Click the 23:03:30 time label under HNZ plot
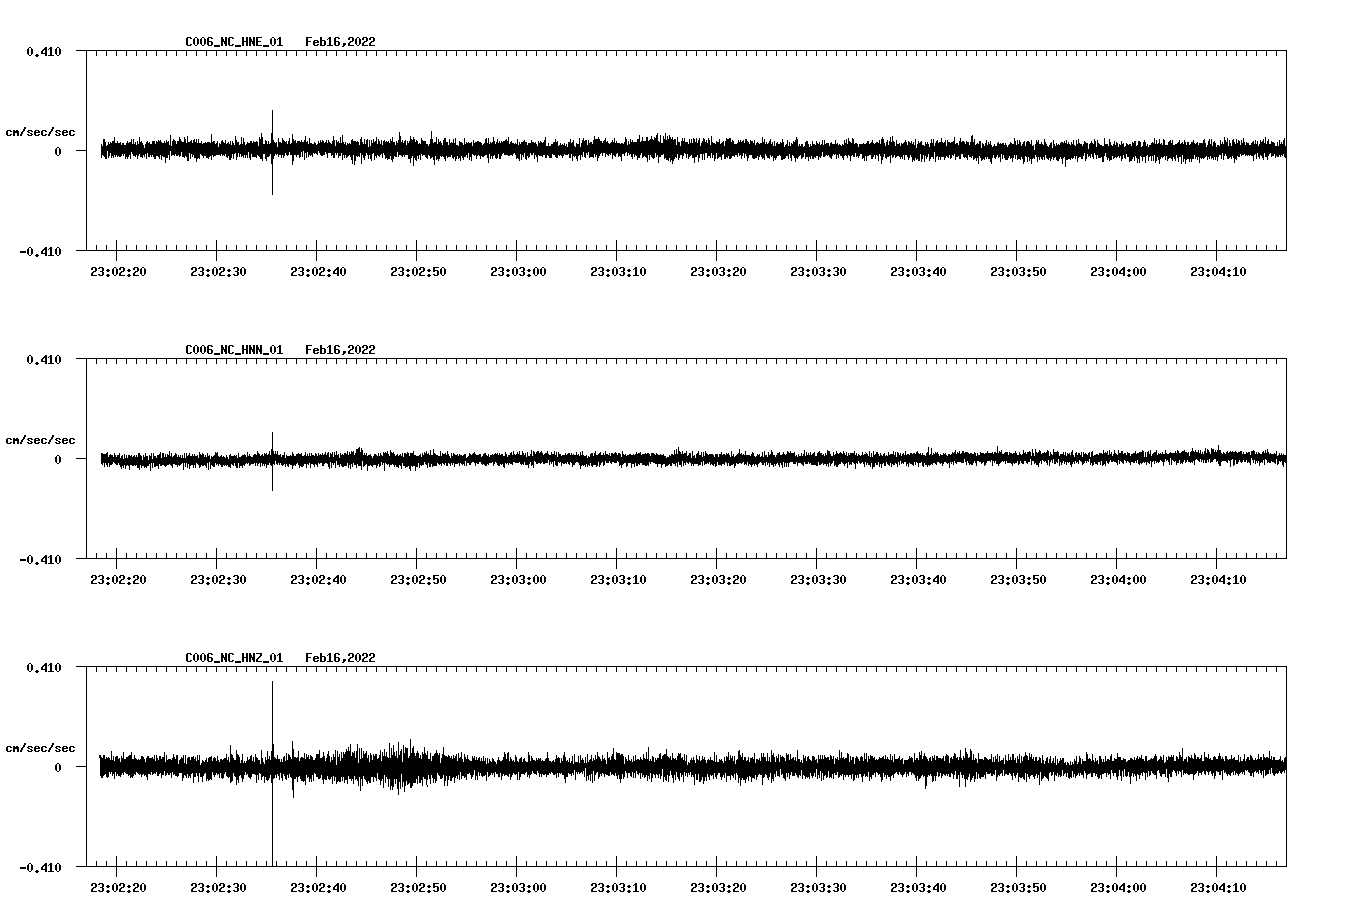The image size is (1358, 924). (818, 888)
